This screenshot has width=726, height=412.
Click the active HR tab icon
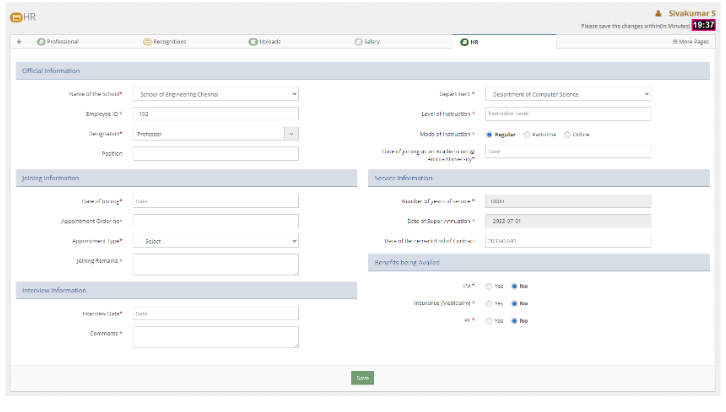[x=464, y=41]
